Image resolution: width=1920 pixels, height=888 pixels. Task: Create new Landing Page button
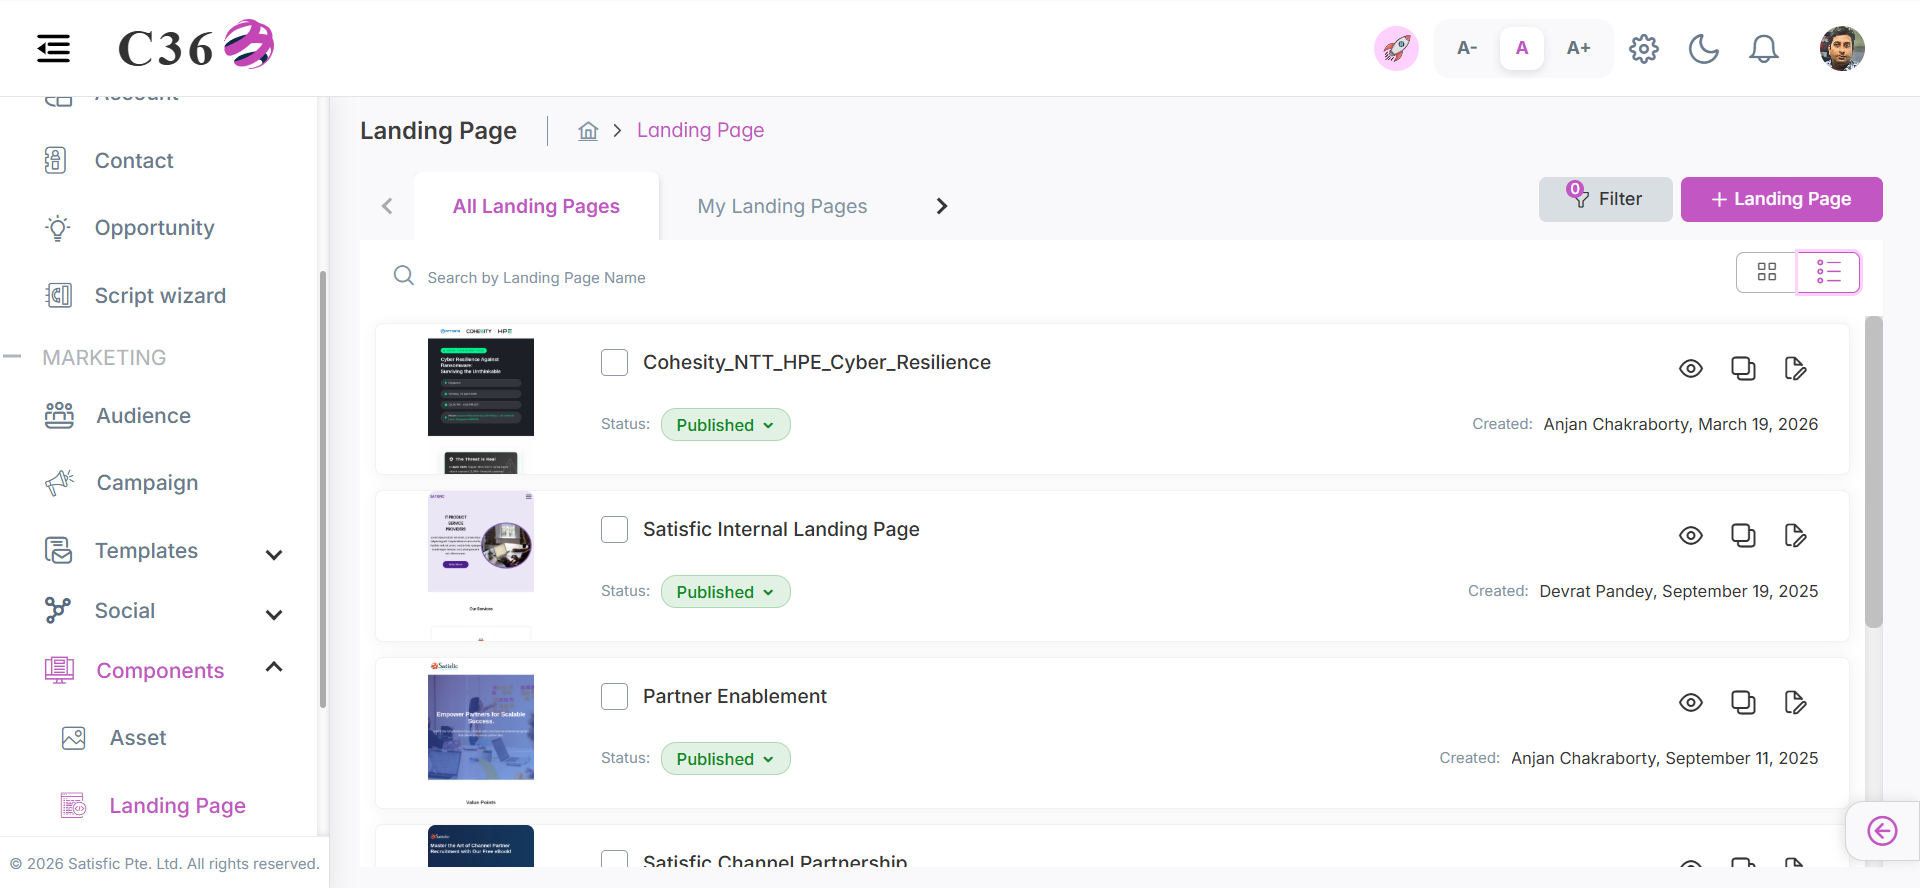click(1781, 199)
